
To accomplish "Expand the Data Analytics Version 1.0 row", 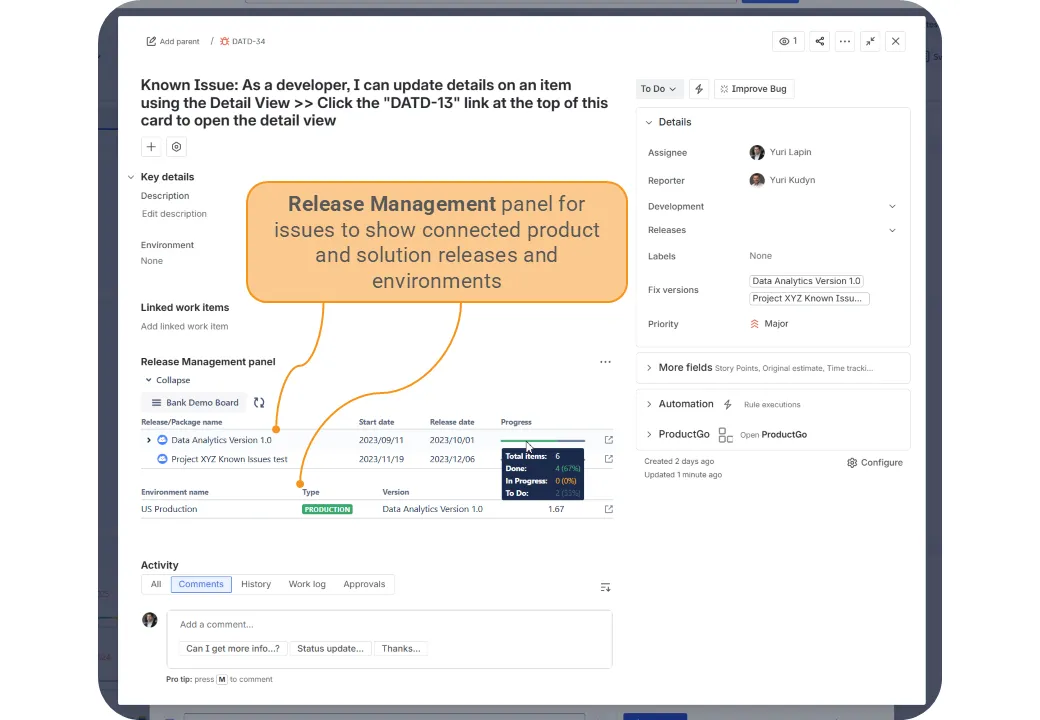I will pos(149,440).
